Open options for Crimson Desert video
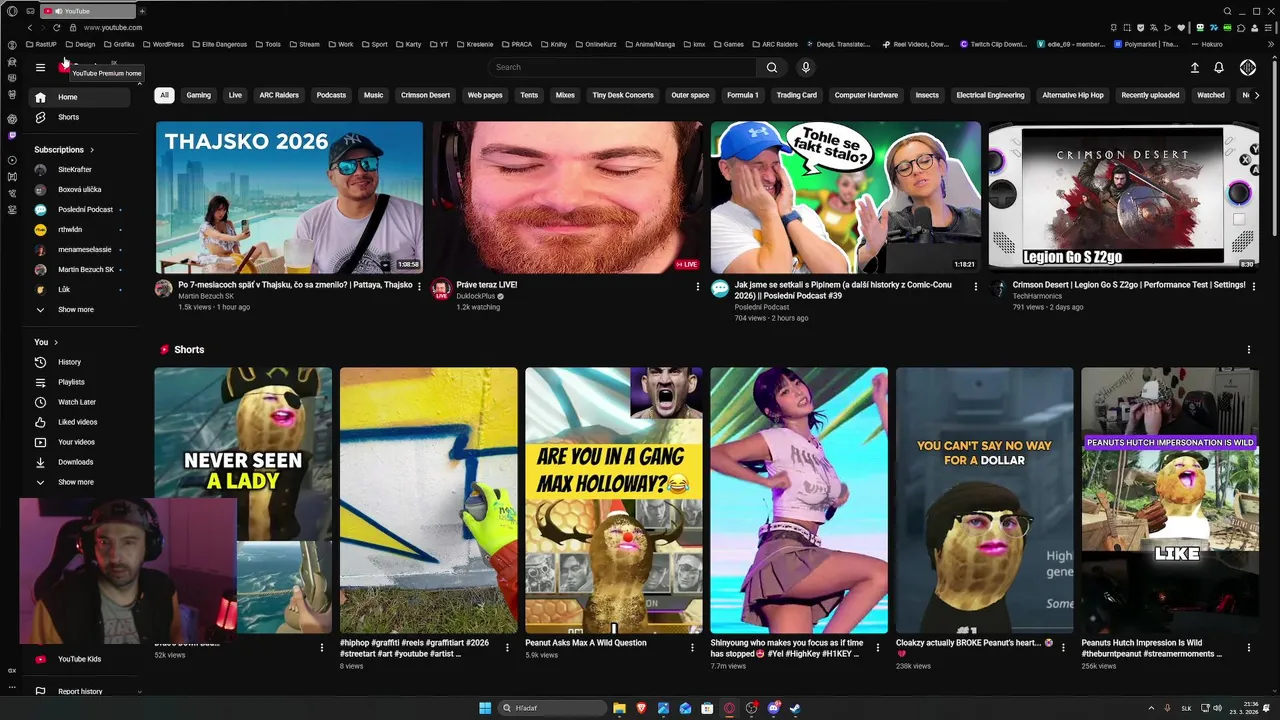This screenshot has width=1280, height=720. [x=1254, y=287]
